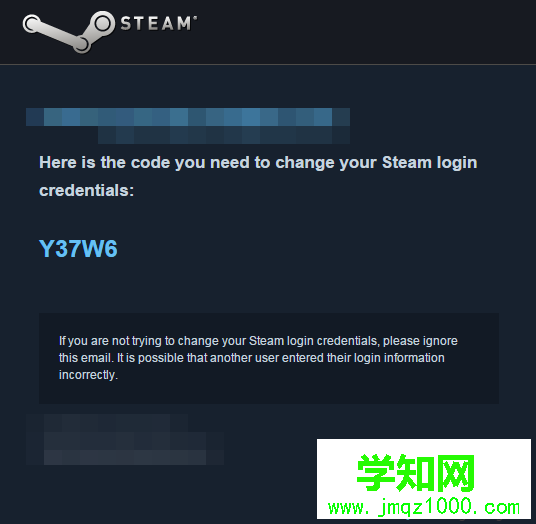Click the 网 character in the watermark
536x524 pixels.
(455, 473)
